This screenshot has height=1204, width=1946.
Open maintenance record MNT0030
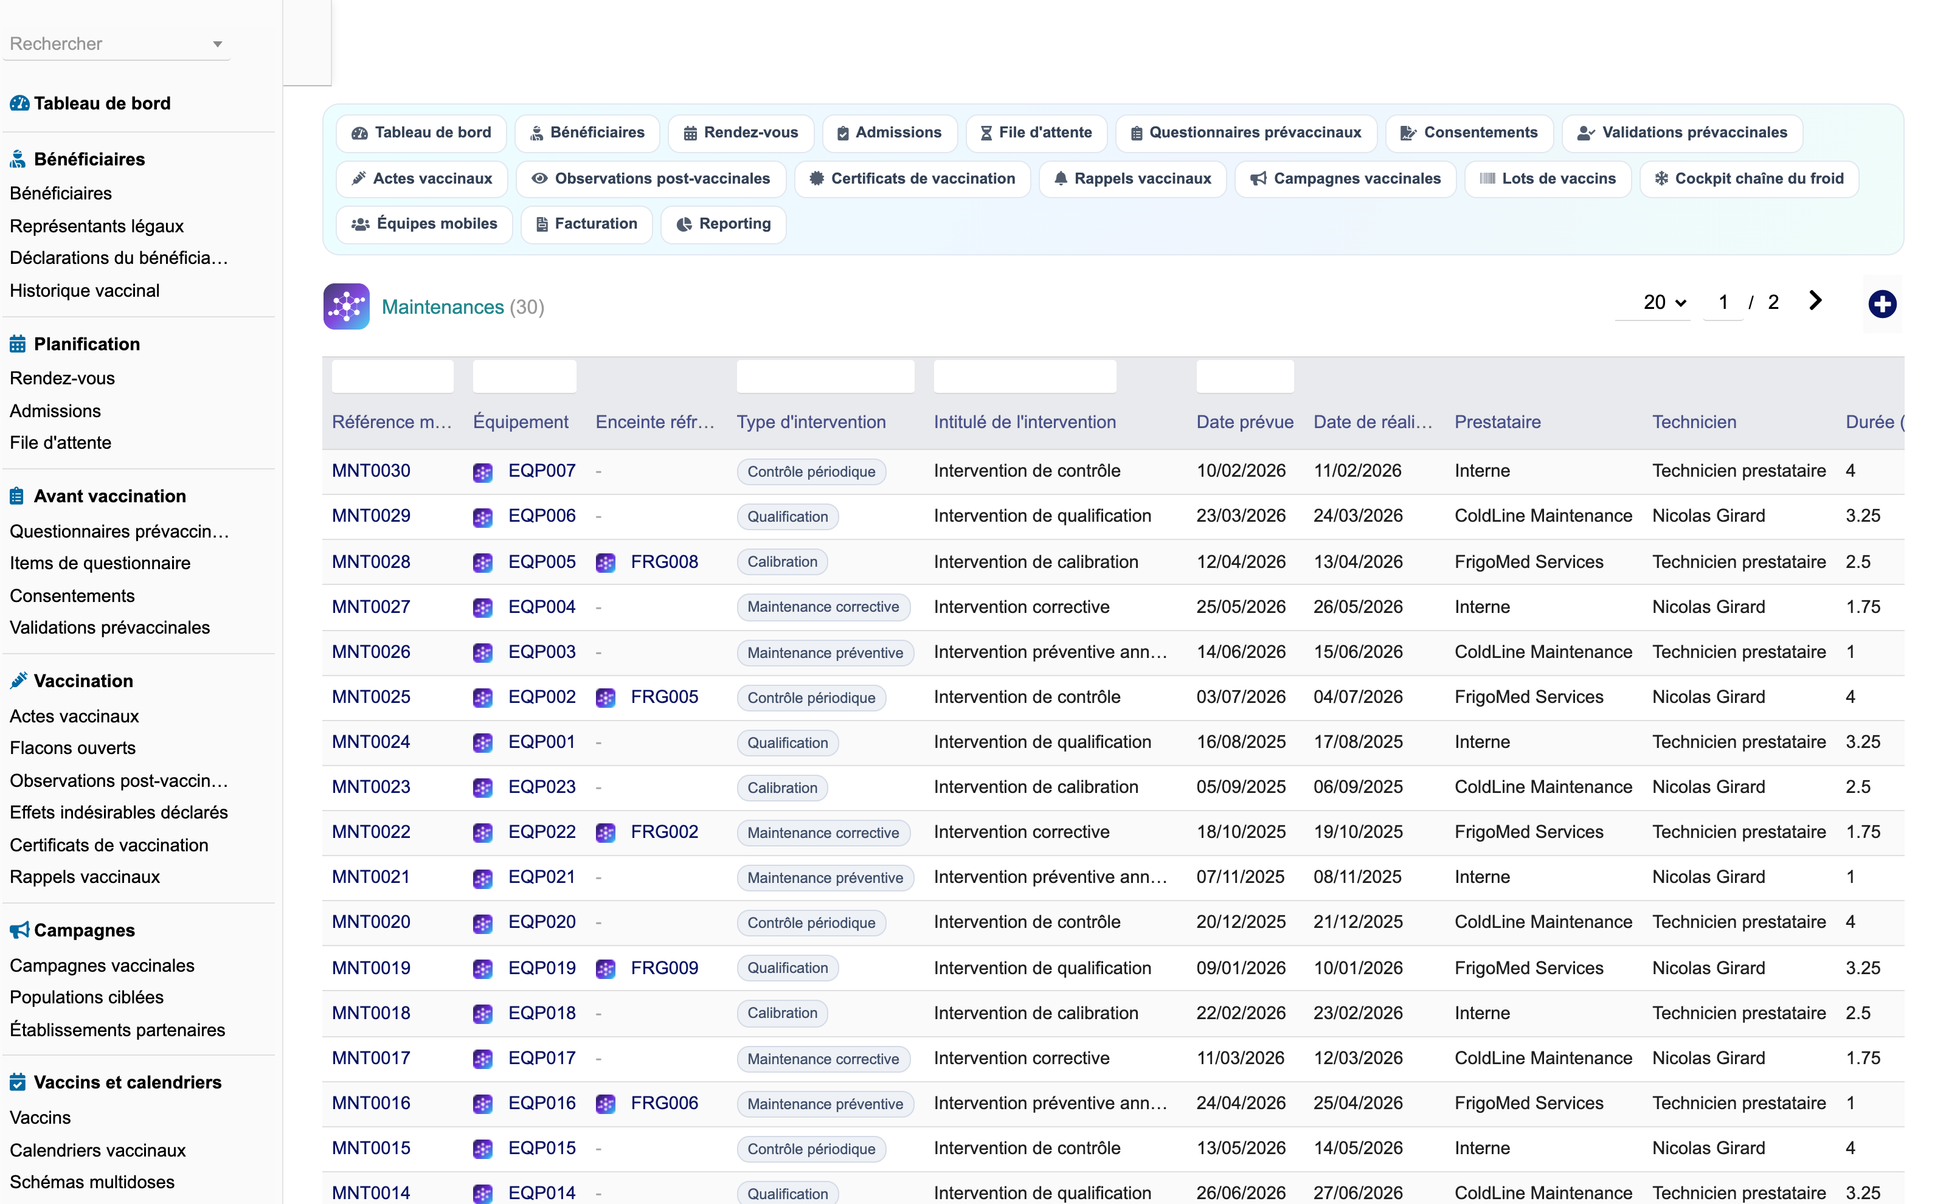click(x=371, y=471)
